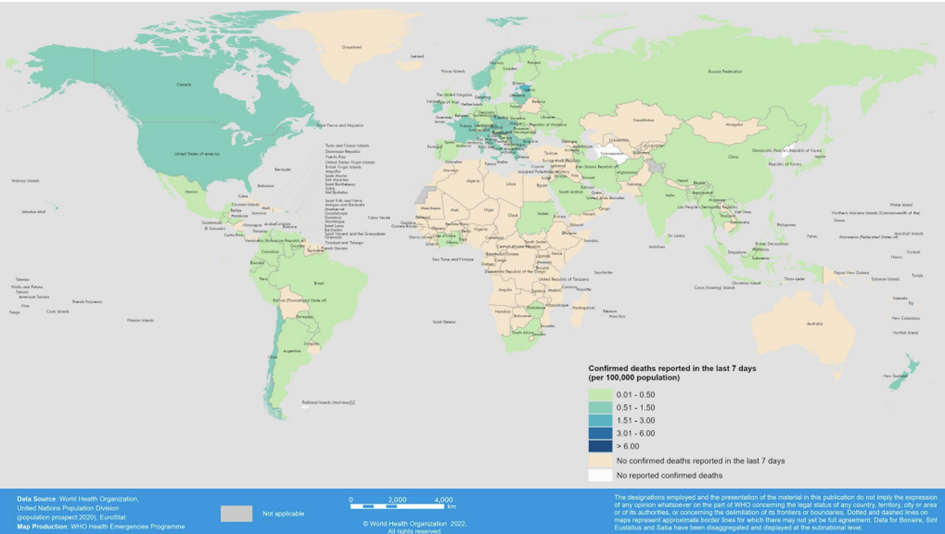Click the 0.01 - 0.50 legend color swatch
This screenshot has width=945, height=534.
point(599,395)
